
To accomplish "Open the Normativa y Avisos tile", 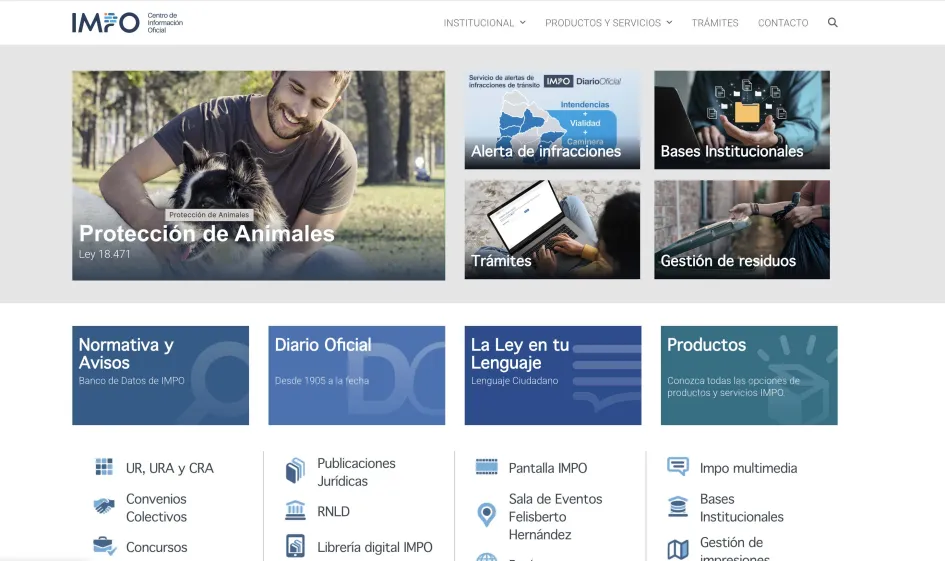I will (x=160, y=375).
